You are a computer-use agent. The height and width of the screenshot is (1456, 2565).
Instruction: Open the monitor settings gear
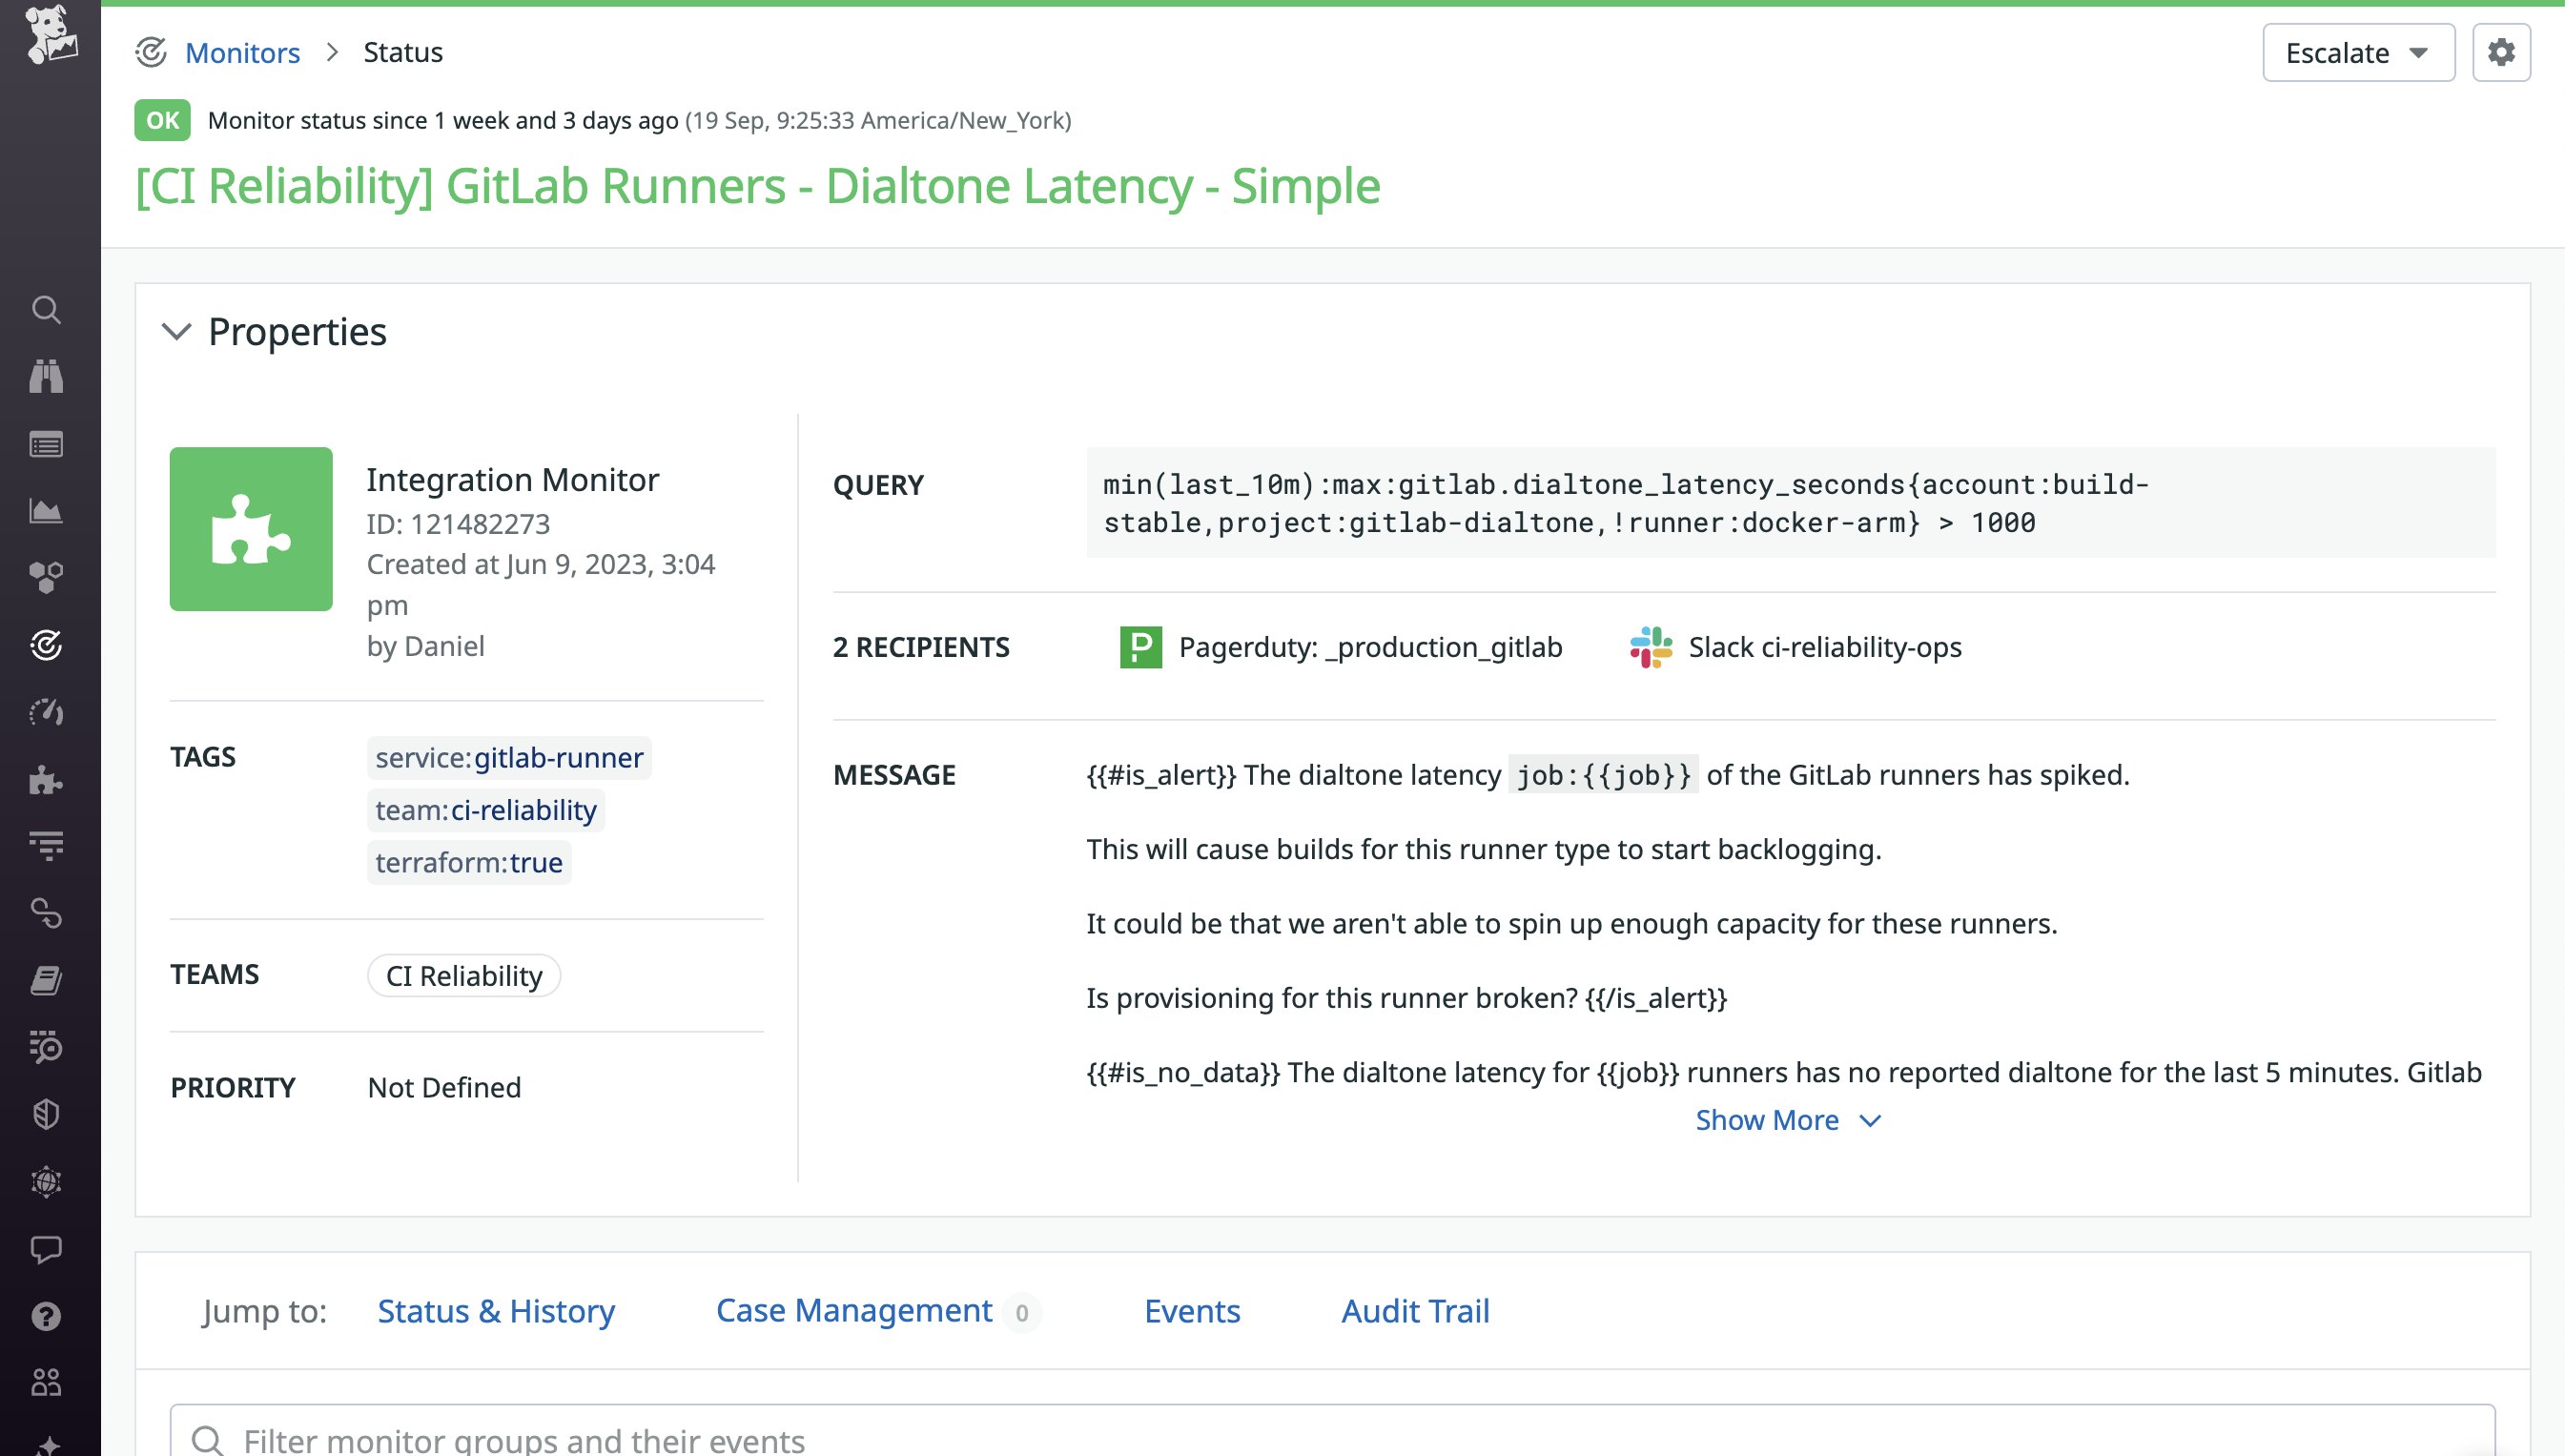2502,52
